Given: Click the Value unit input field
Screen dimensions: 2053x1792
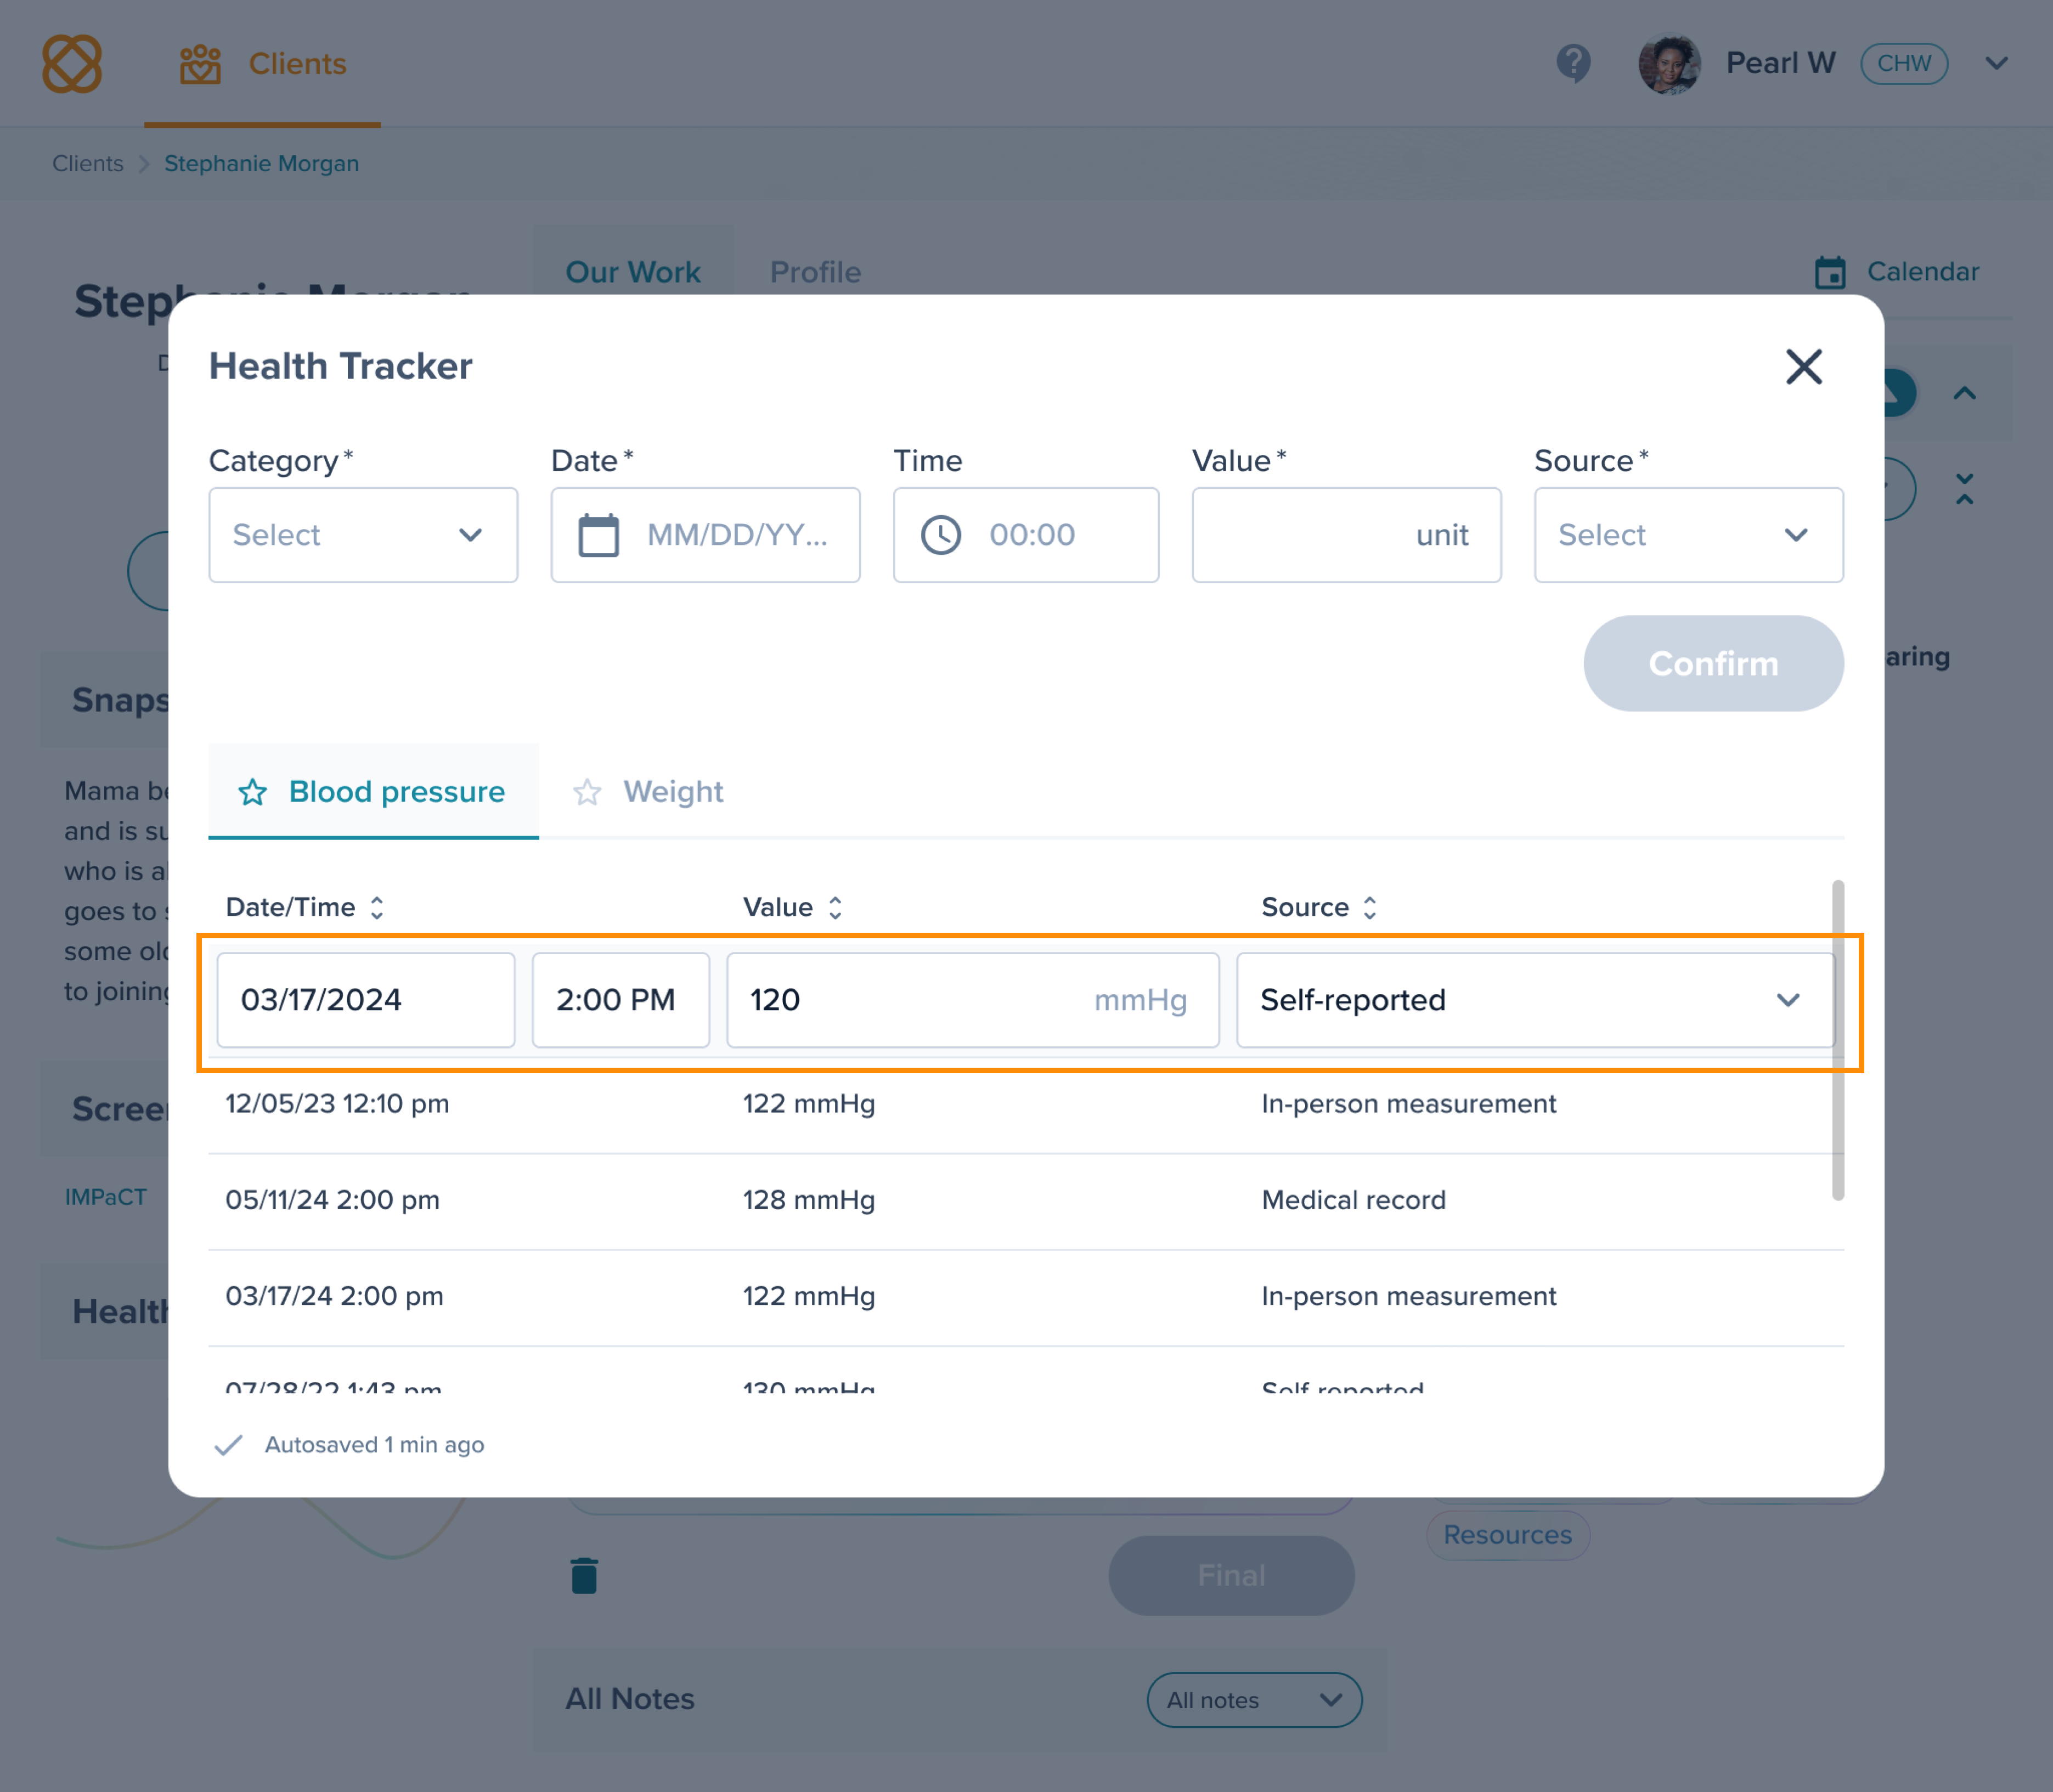Looking at the screenshot, I should 1346,535.
